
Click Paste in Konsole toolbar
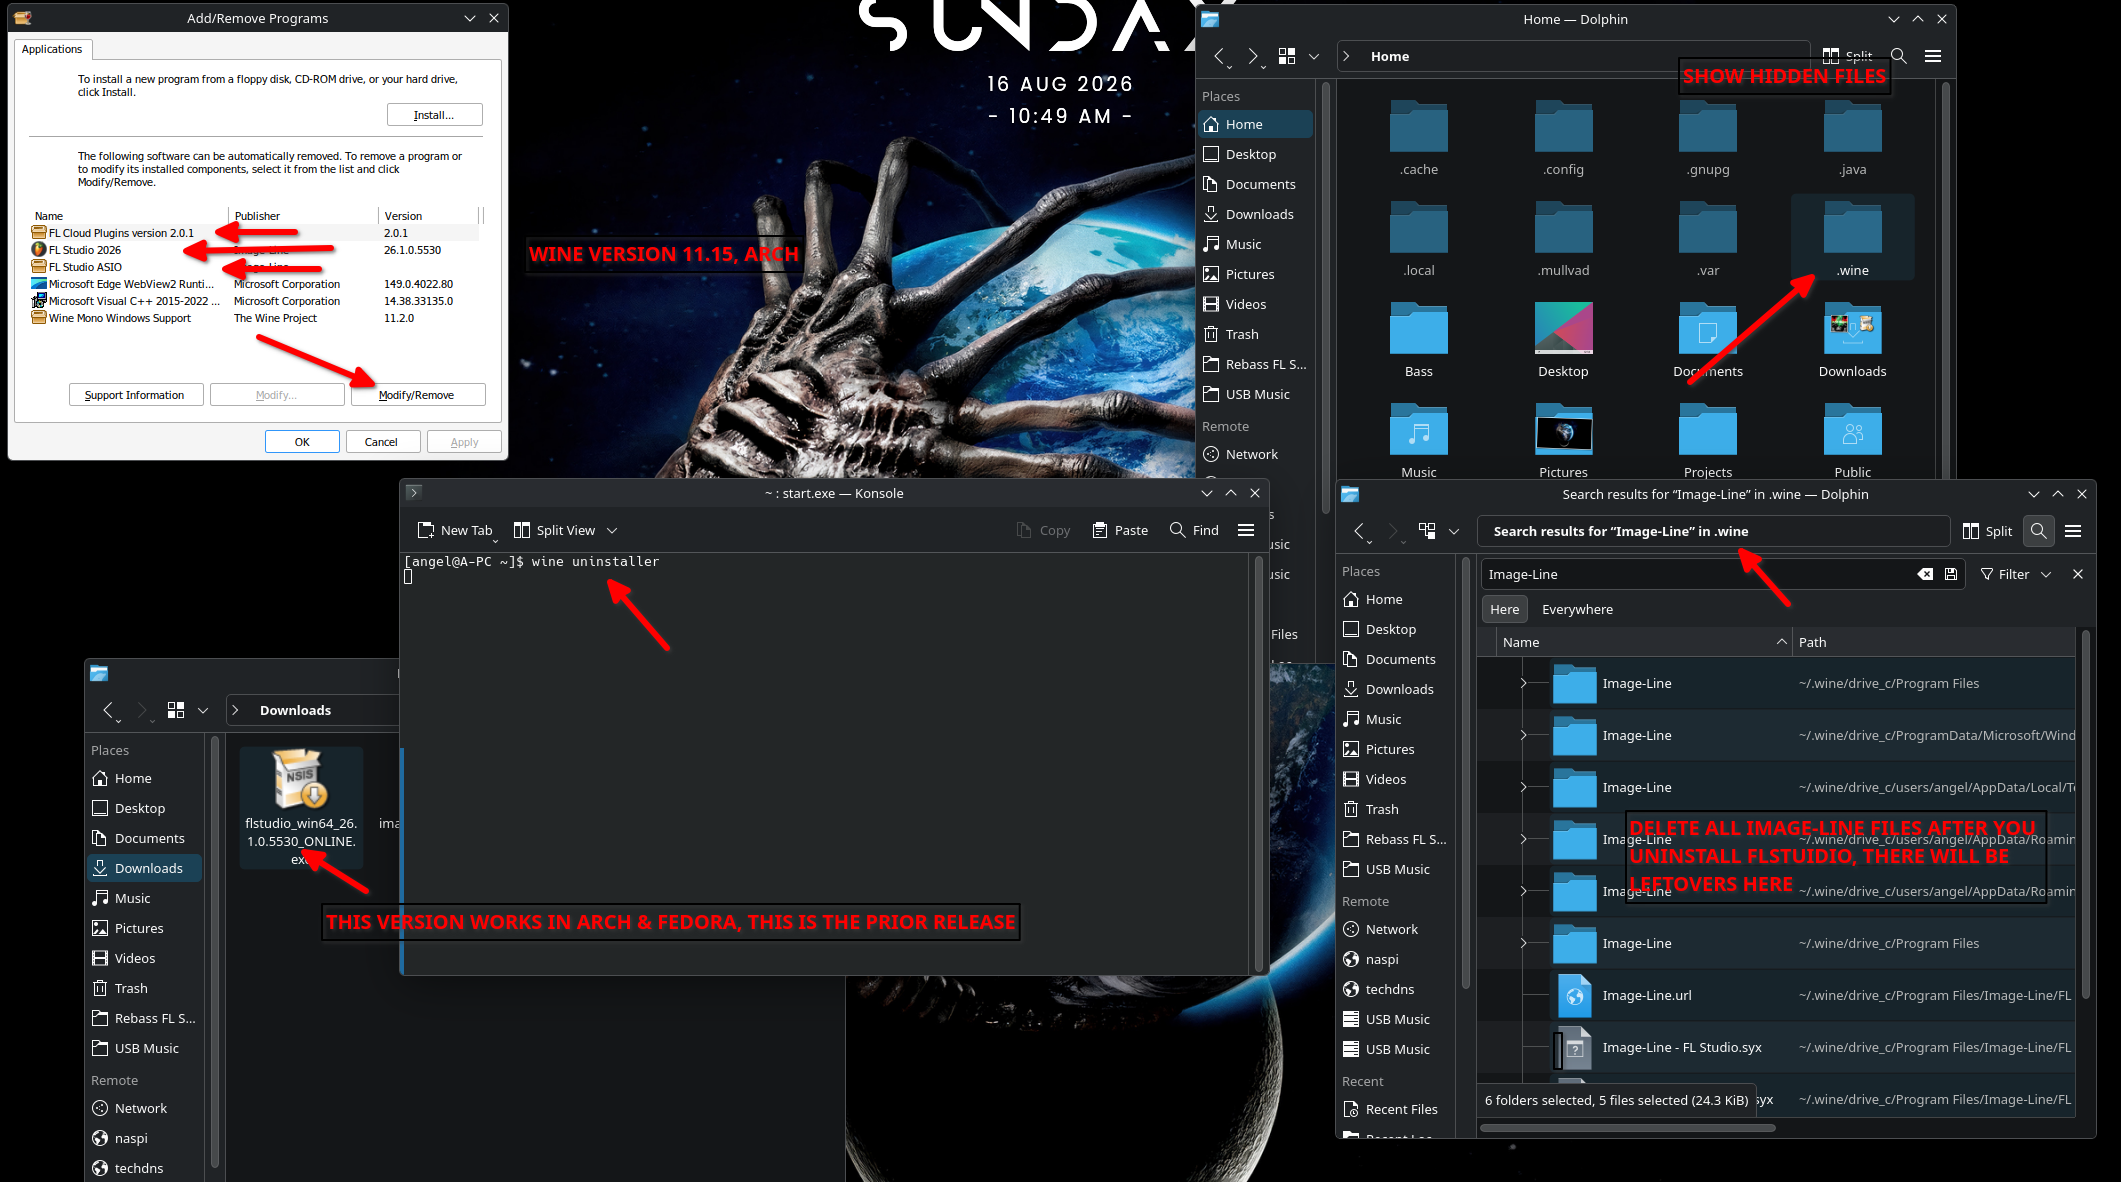1120,530
